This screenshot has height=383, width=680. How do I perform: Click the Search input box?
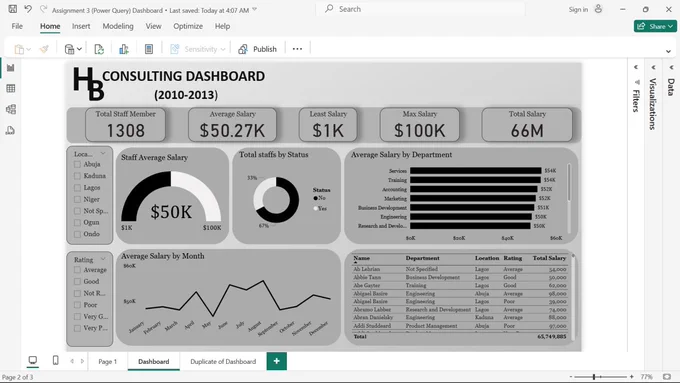coord(421,9)
